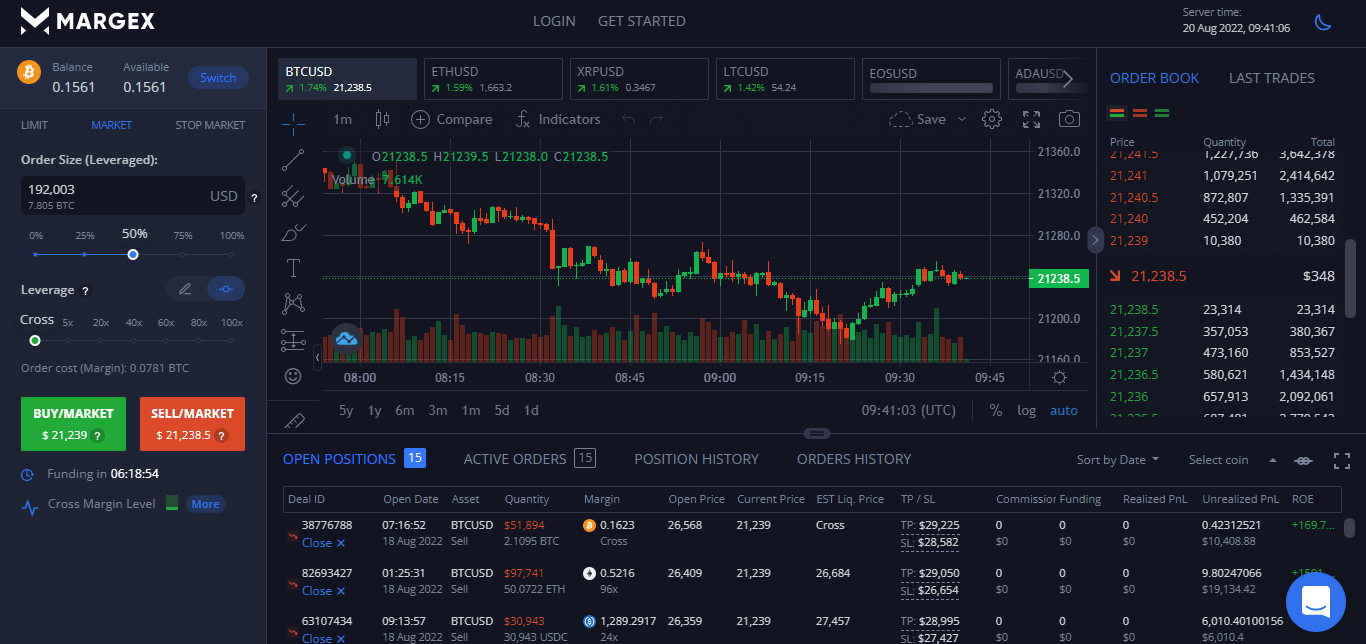Select the ruler measure tool
Image resolution: width=1366 pixels, height=644 pixels.
coord(293,420)
